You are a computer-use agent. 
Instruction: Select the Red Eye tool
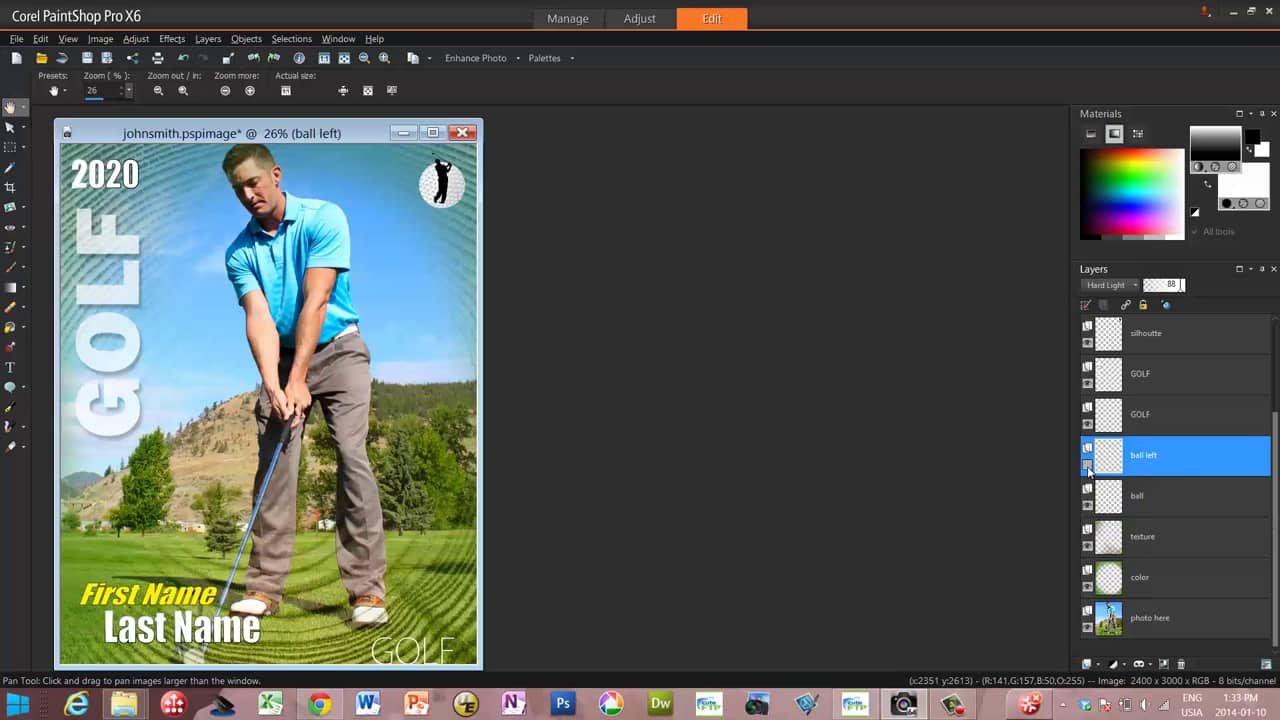(10, 227)
